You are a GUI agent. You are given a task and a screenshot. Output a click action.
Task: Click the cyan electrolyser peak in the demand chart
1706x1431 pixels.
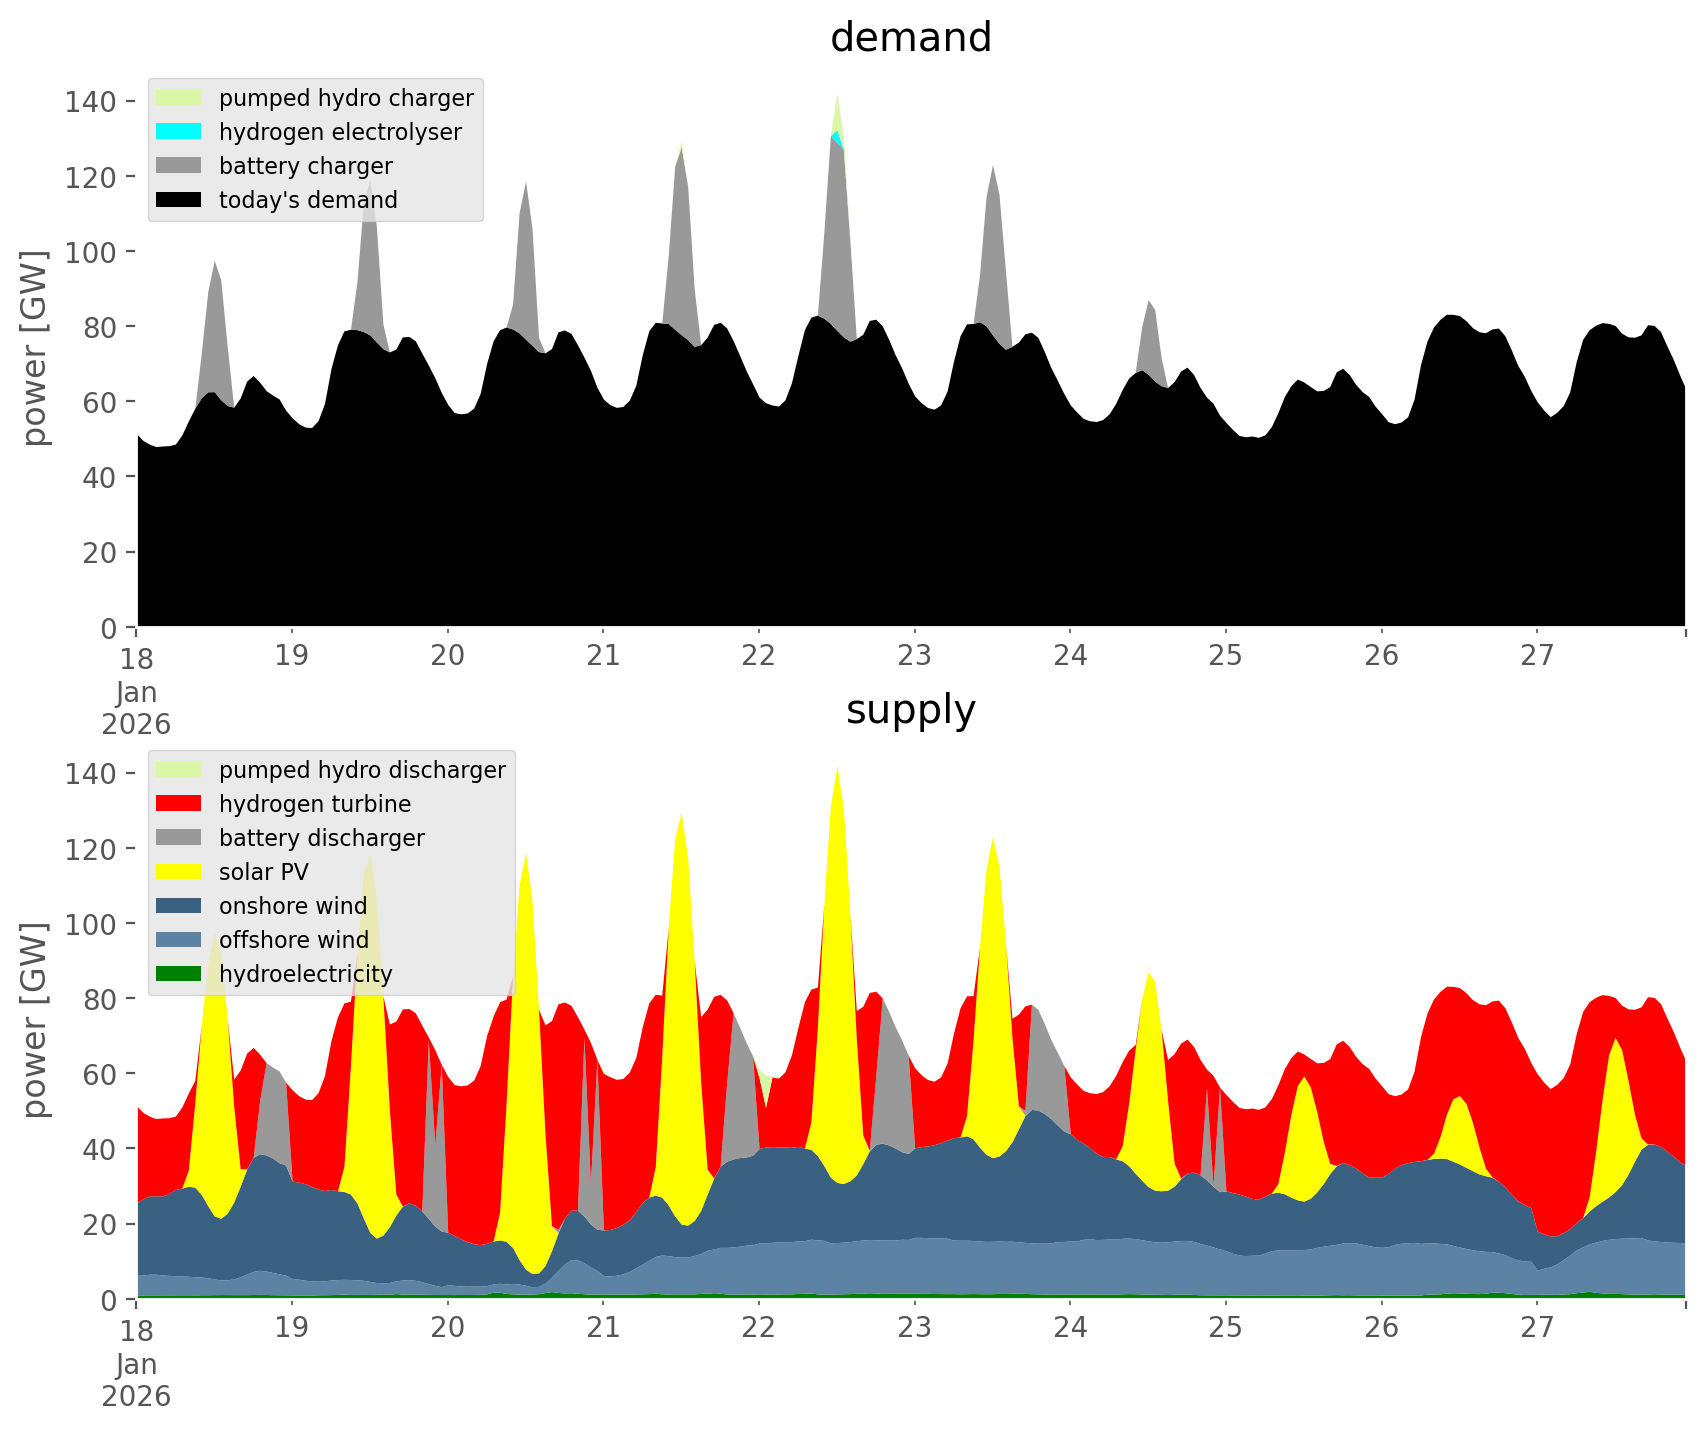tap(837, 139)
